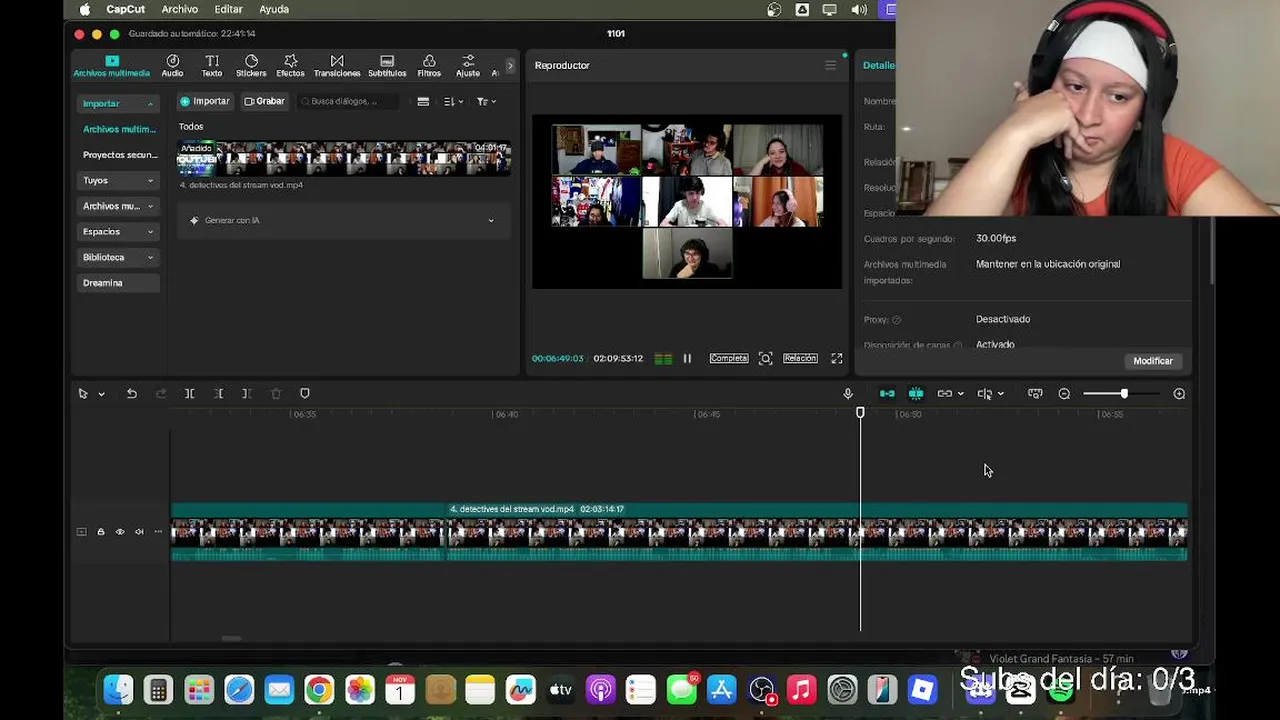This screenshot has height=720, width=1280.
Task: Pause the preview playback
Action: (x=687, y=358)
